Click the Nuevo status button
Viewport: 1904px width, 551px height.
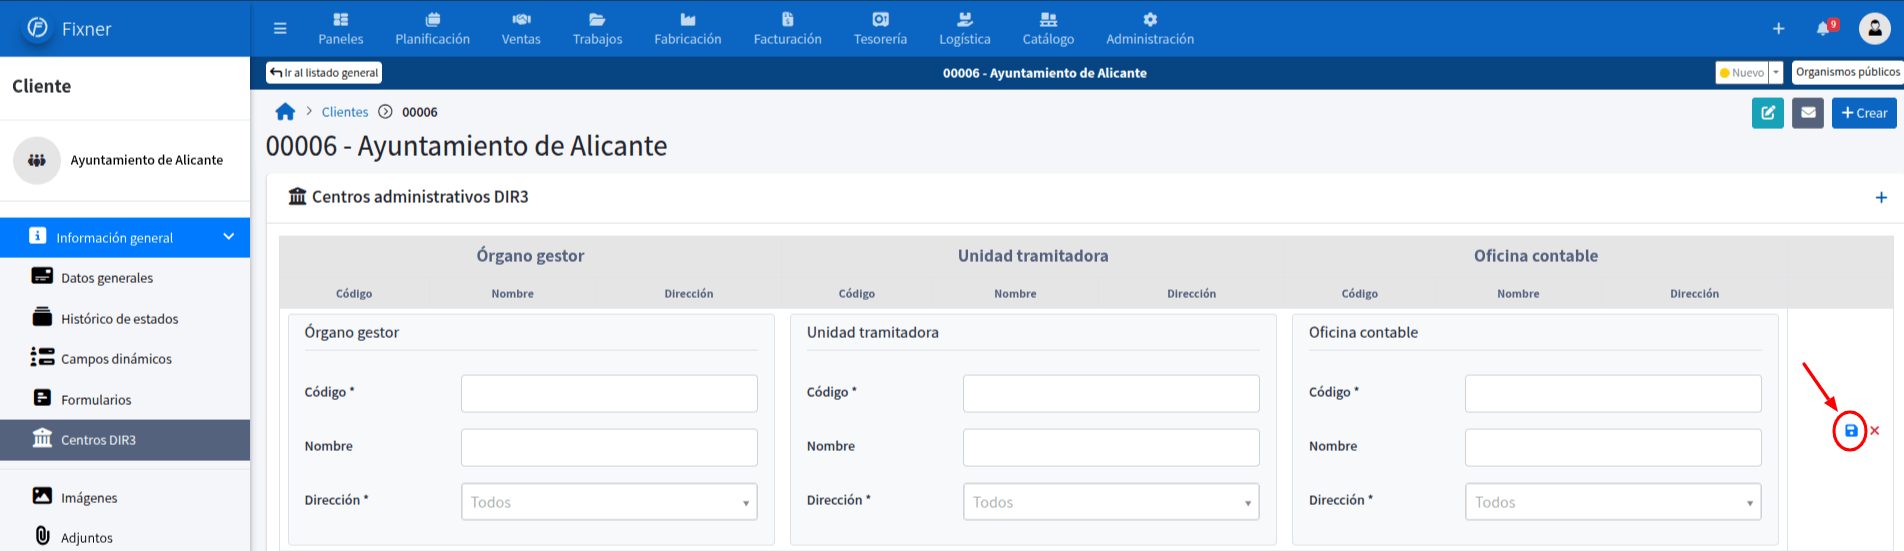coord(1742,72)
